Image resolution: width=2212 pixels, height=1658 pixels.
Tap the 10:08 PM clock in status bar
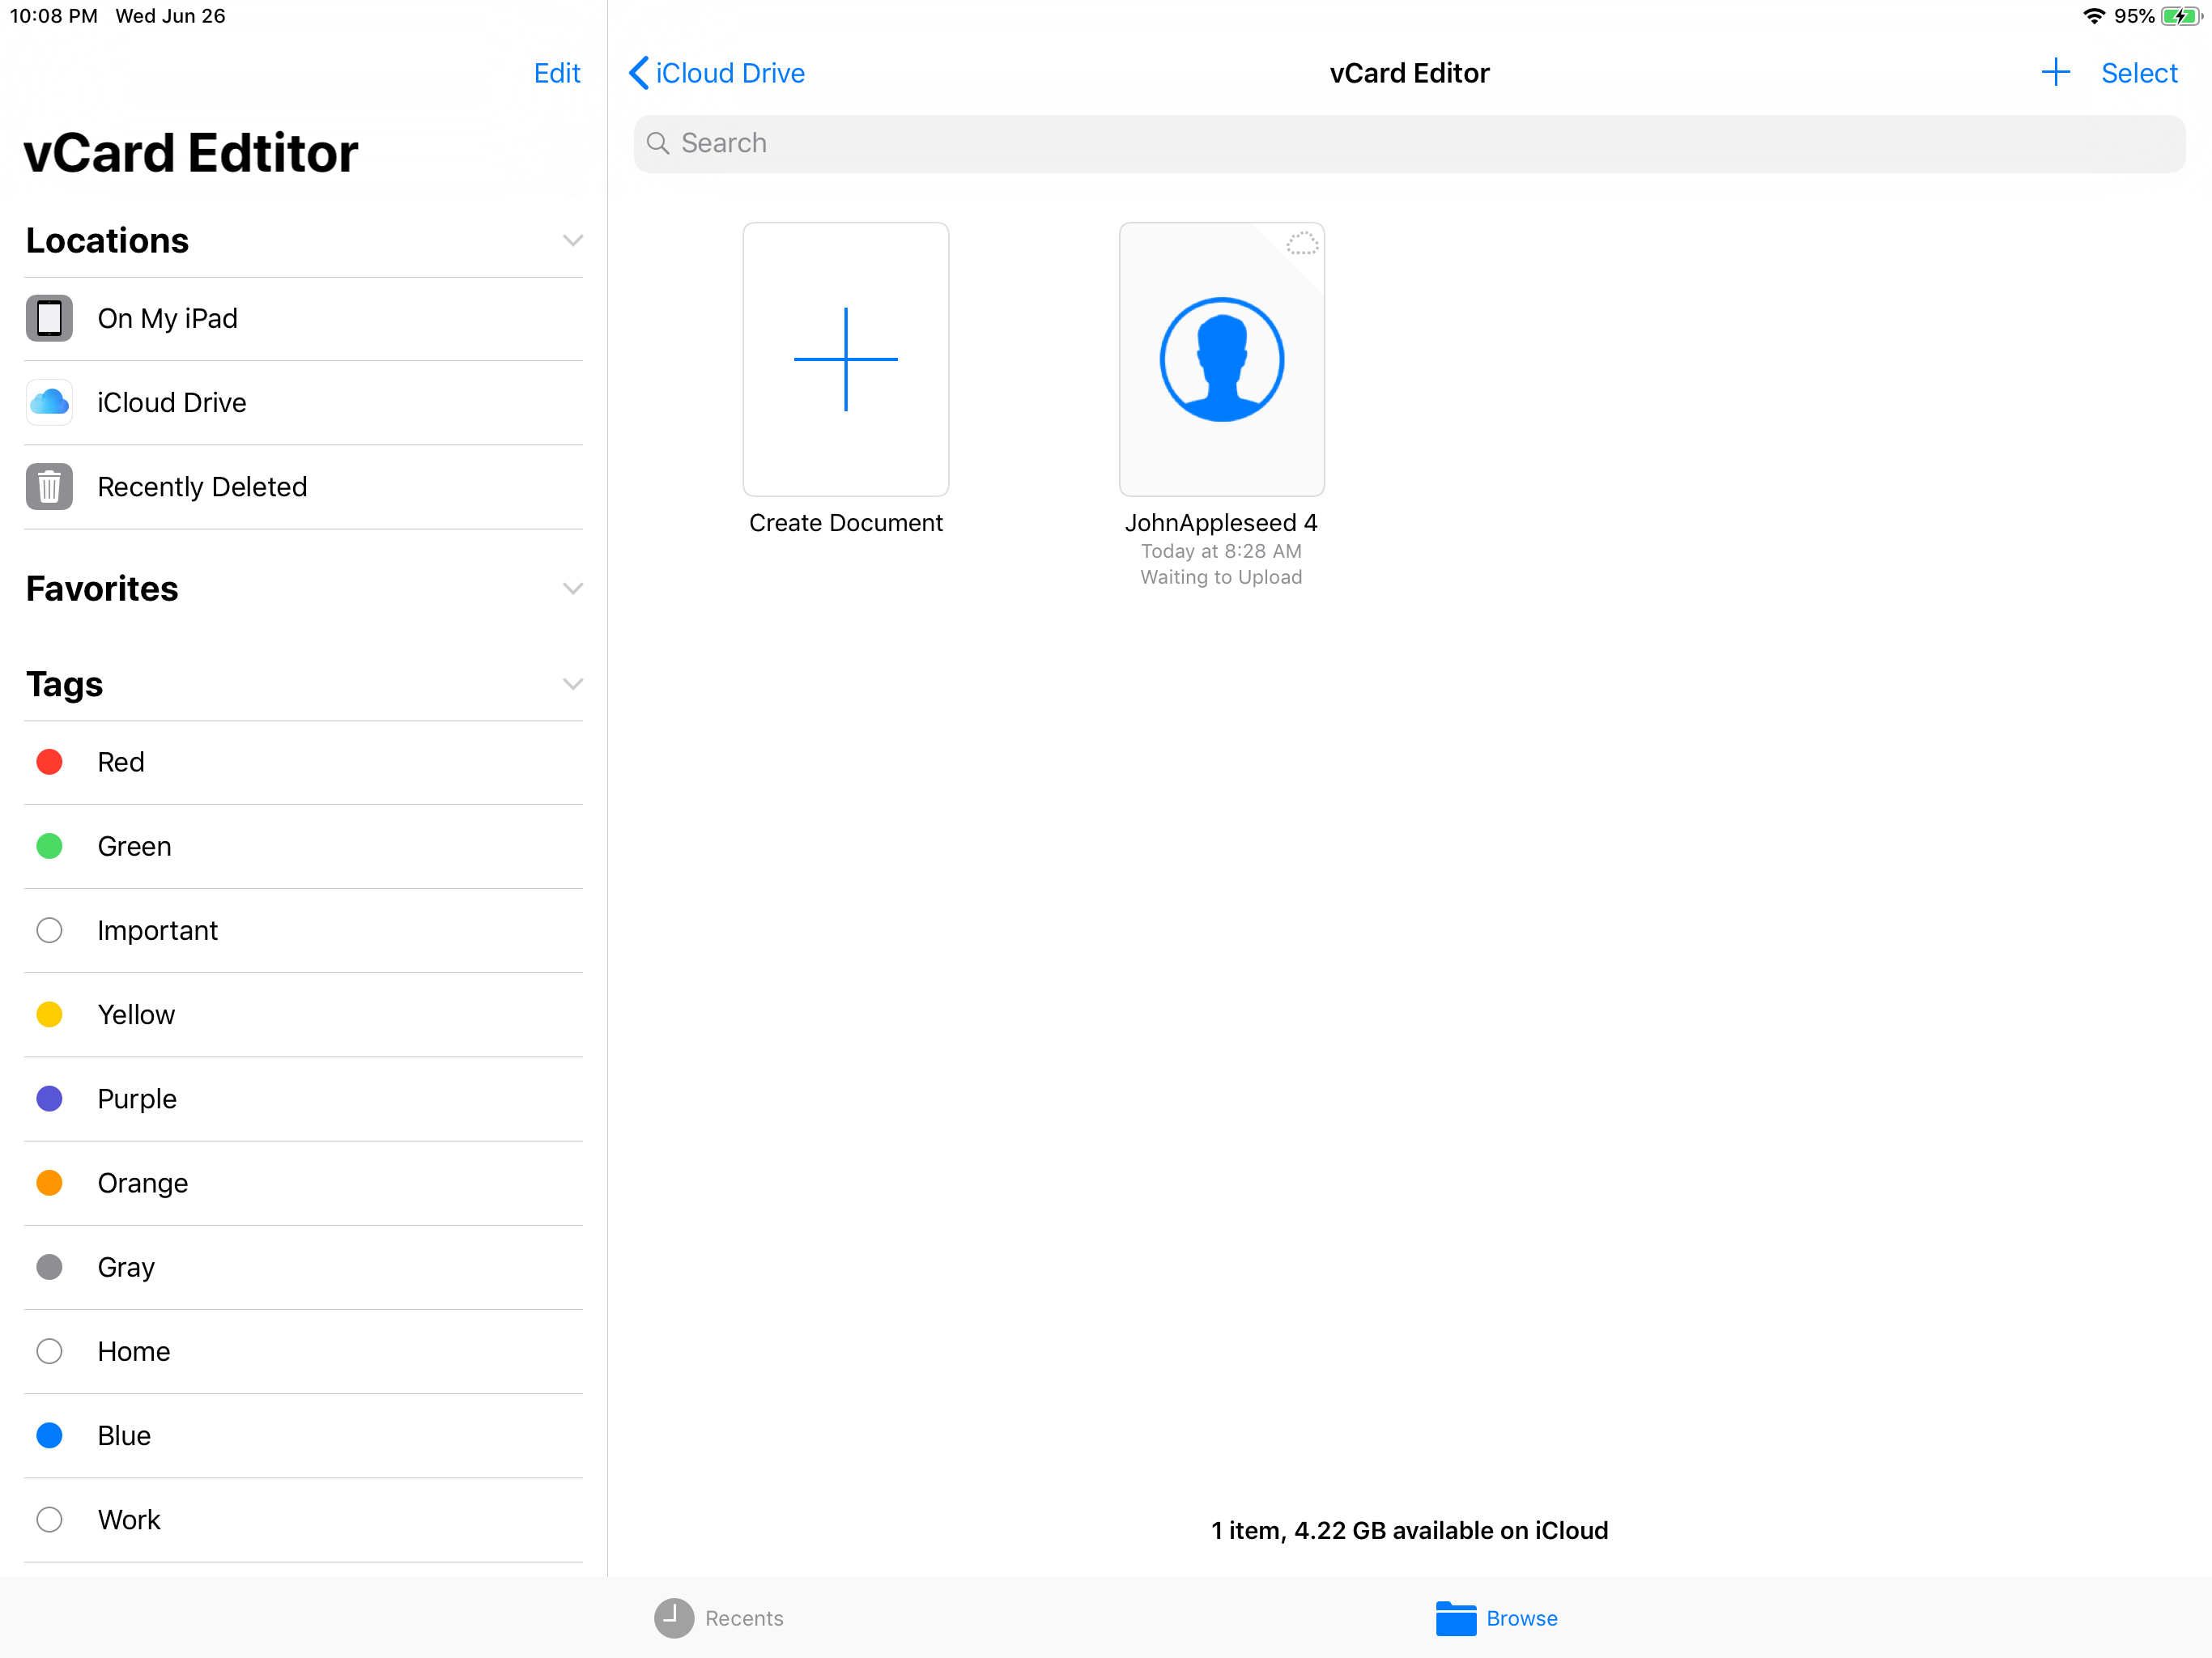pos(53,16)
